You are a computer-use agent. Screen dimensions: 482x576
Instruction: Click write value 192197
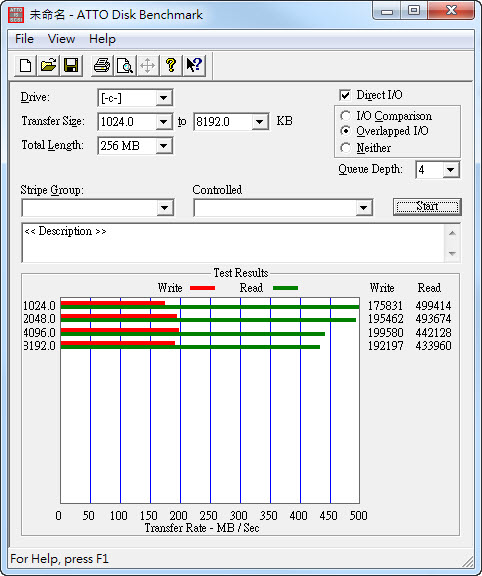pyautogui.click(x=385, y=346)
